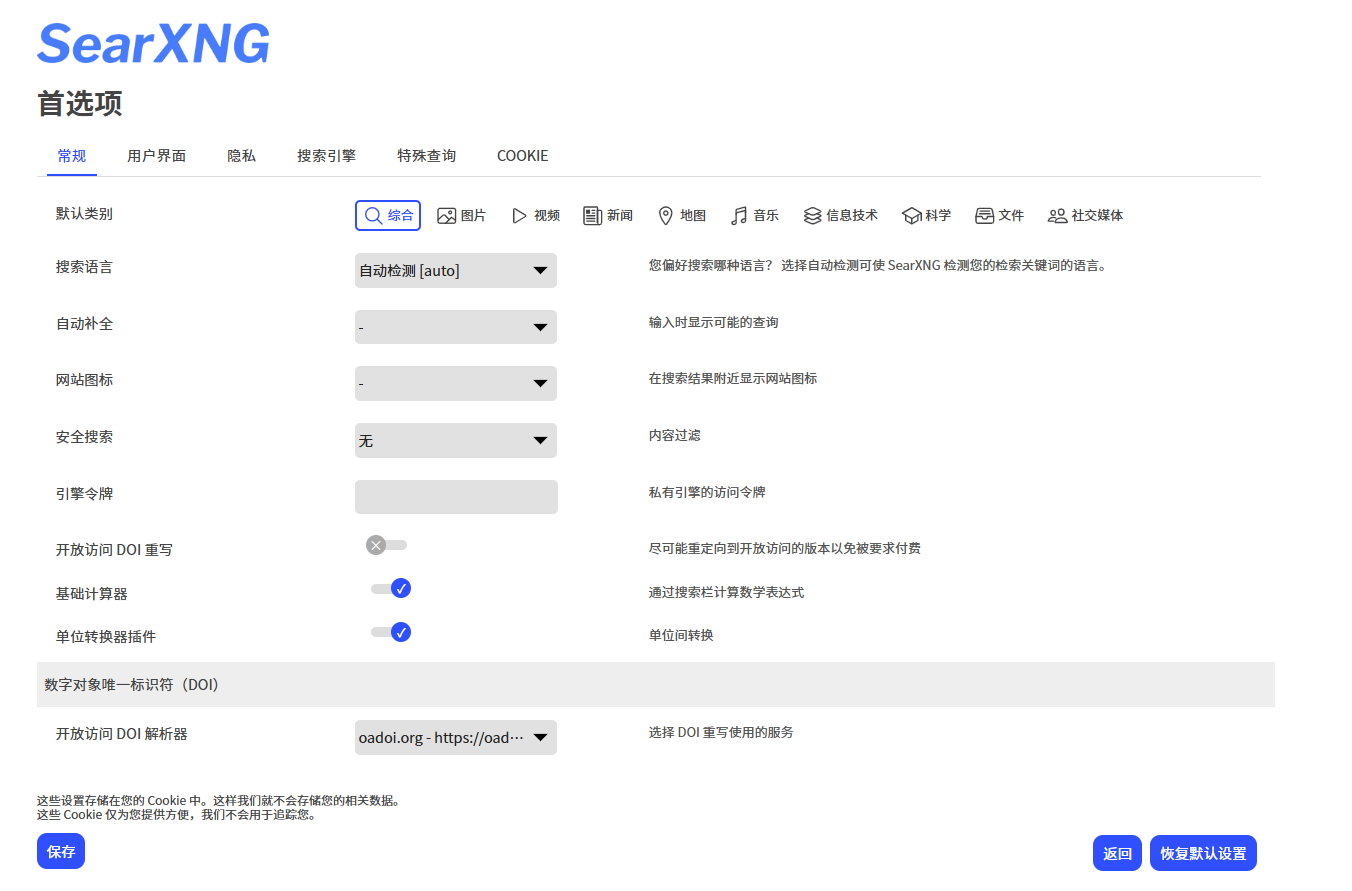Select the 综合 (General) category button
Viewport: 1352px width, 891px height.
coord(387,214)
